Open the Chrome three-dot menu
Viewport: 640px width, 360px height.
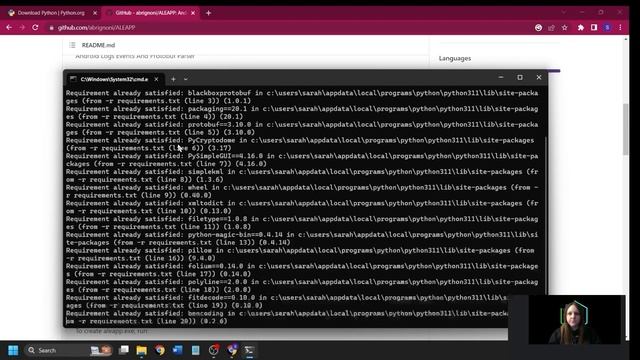620,28
